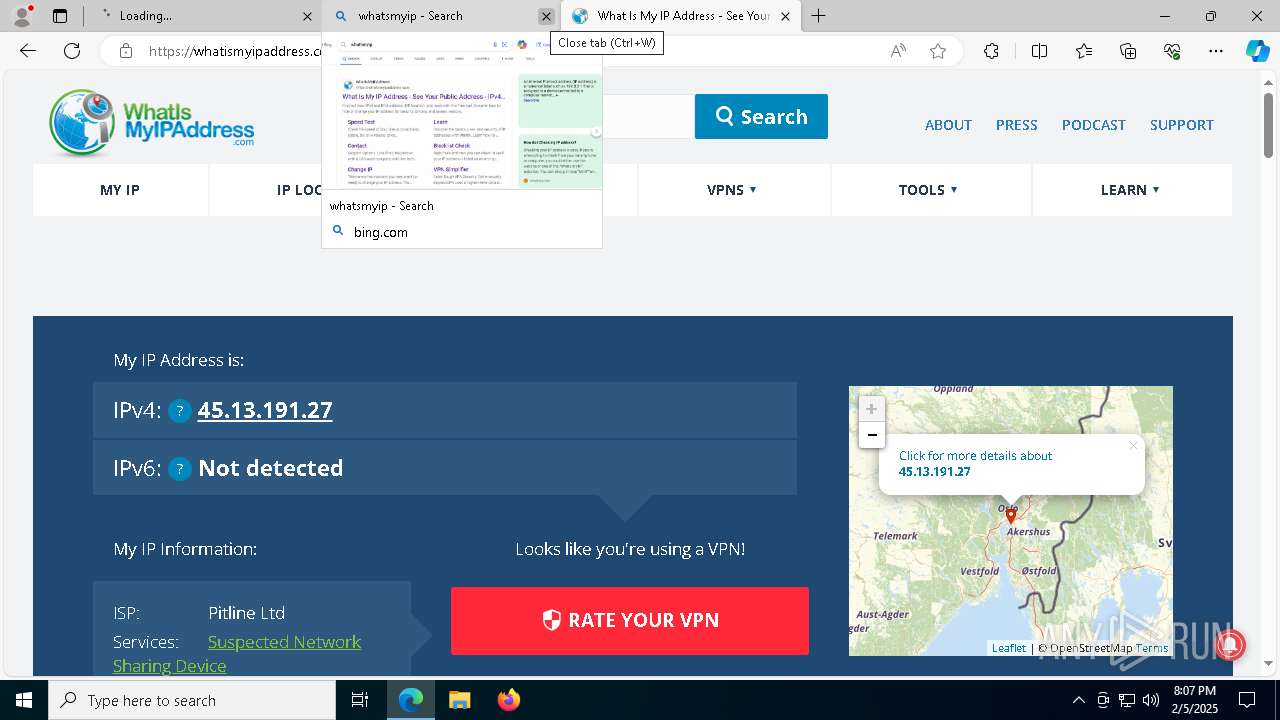Click the red map marker on Oslo
This screenshot has height=720, width=1280.
(x=1011, y=515)
